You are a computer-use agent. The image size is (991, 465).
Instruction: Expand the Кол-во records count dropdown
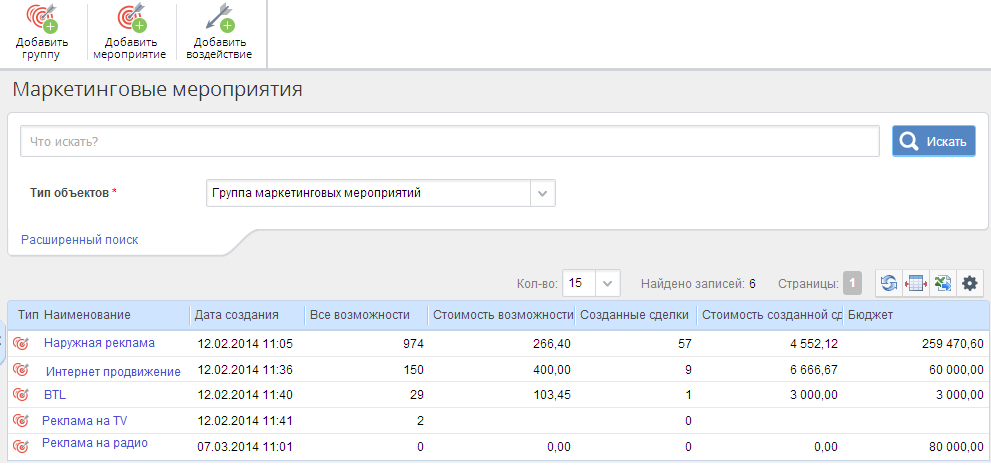point(607,284)
